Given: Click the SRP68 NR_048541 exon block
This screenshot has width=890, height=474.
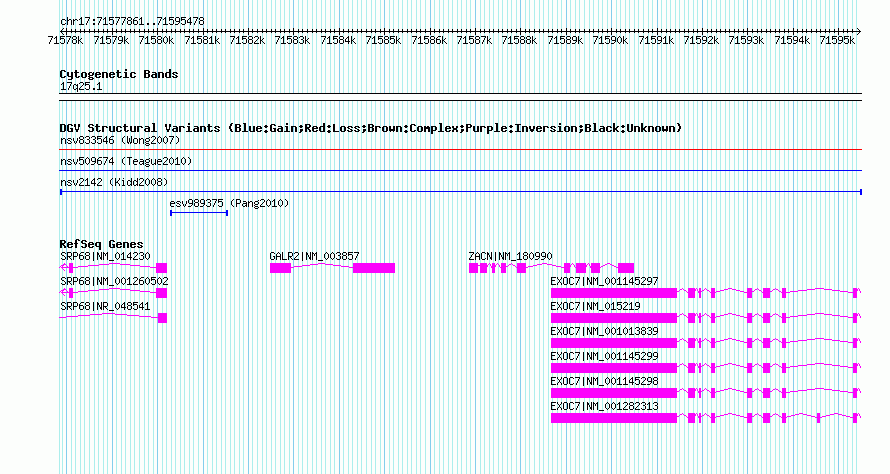Looking at the screenshot, I should pos(162,318).
